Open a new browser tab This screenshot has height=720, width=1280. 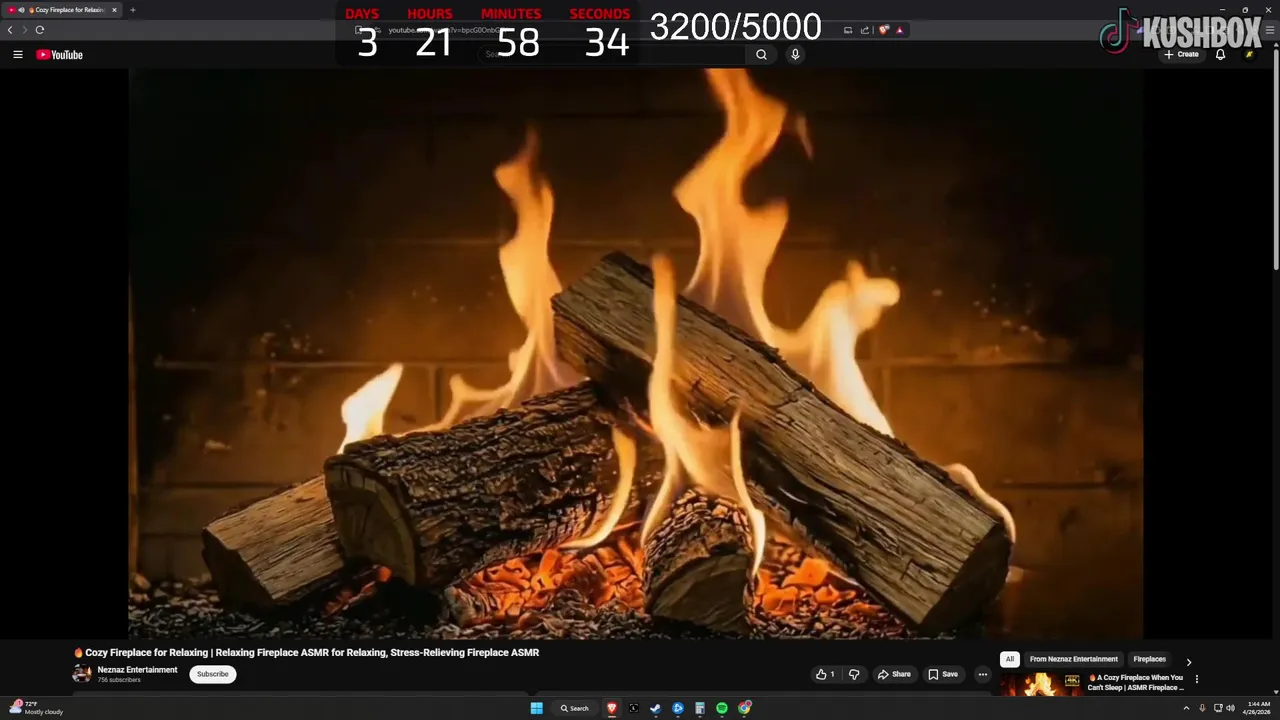[x=132, y=10]
